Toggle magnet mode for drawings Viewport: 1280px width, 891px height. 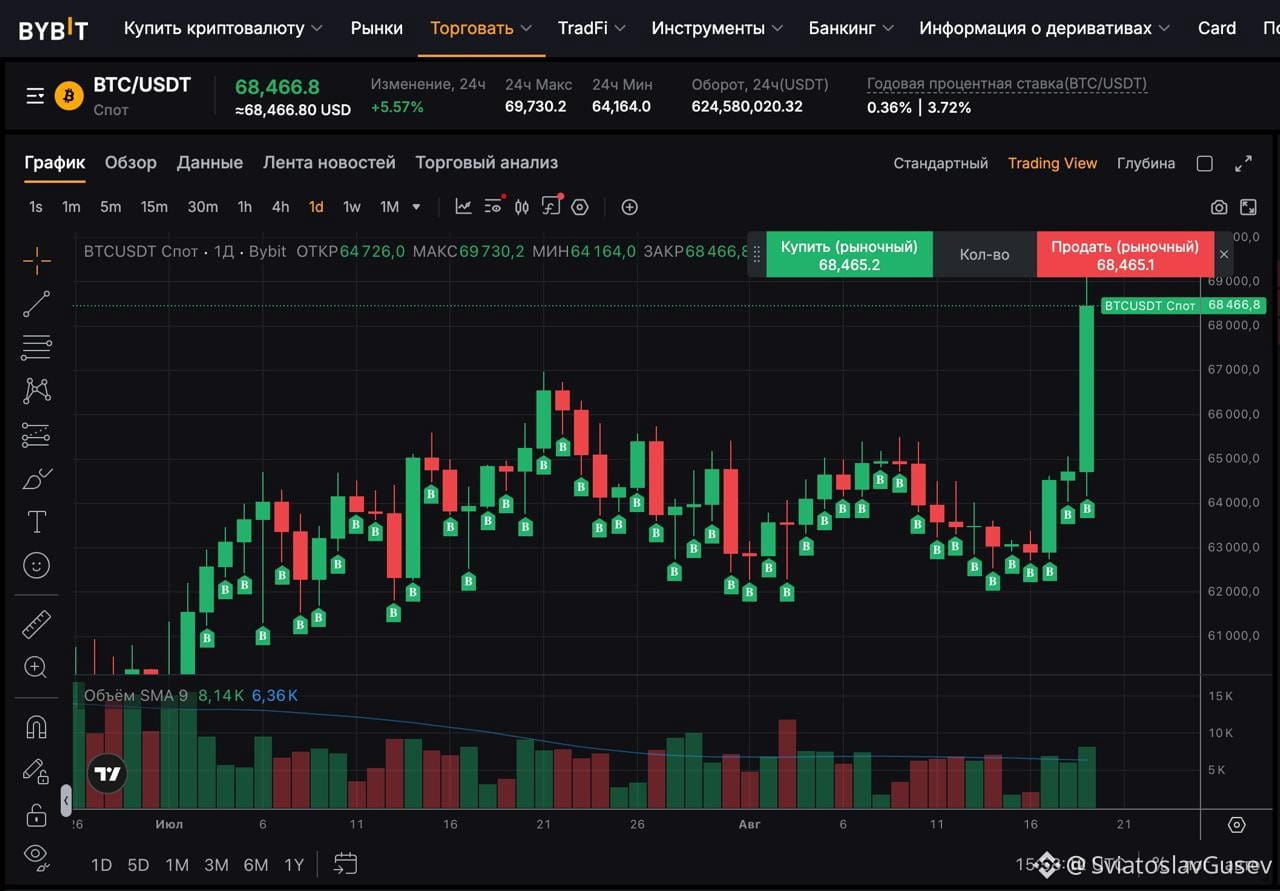pyautogui.click(x=37, y=727)
